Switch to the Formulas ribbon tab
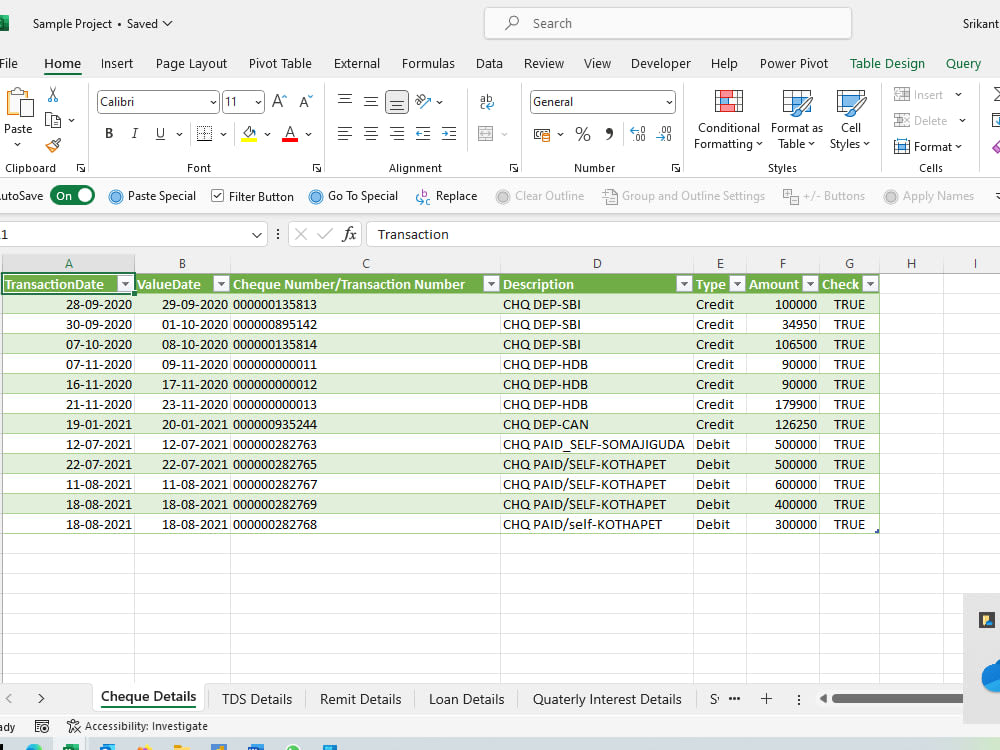This screenshot has width=1000, height=750. (428, 63)
